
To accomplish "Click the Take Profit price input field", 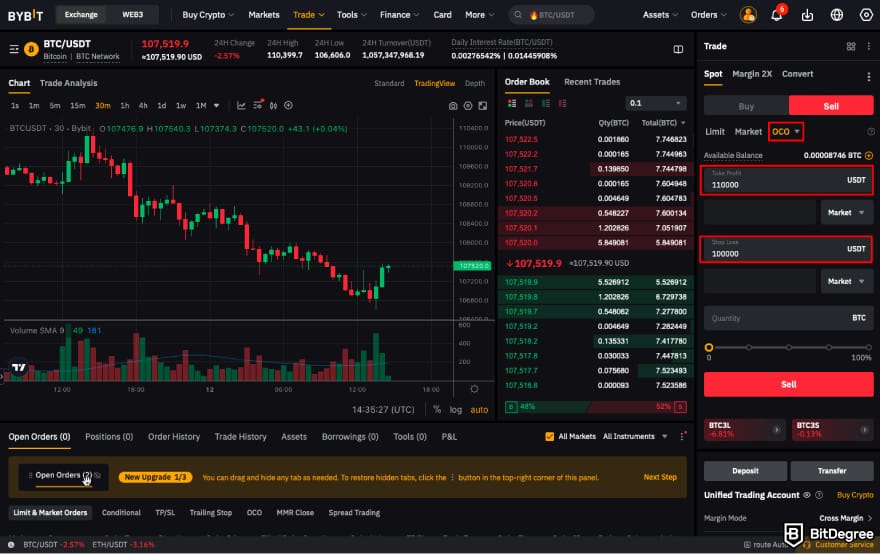I will [787, 180].
